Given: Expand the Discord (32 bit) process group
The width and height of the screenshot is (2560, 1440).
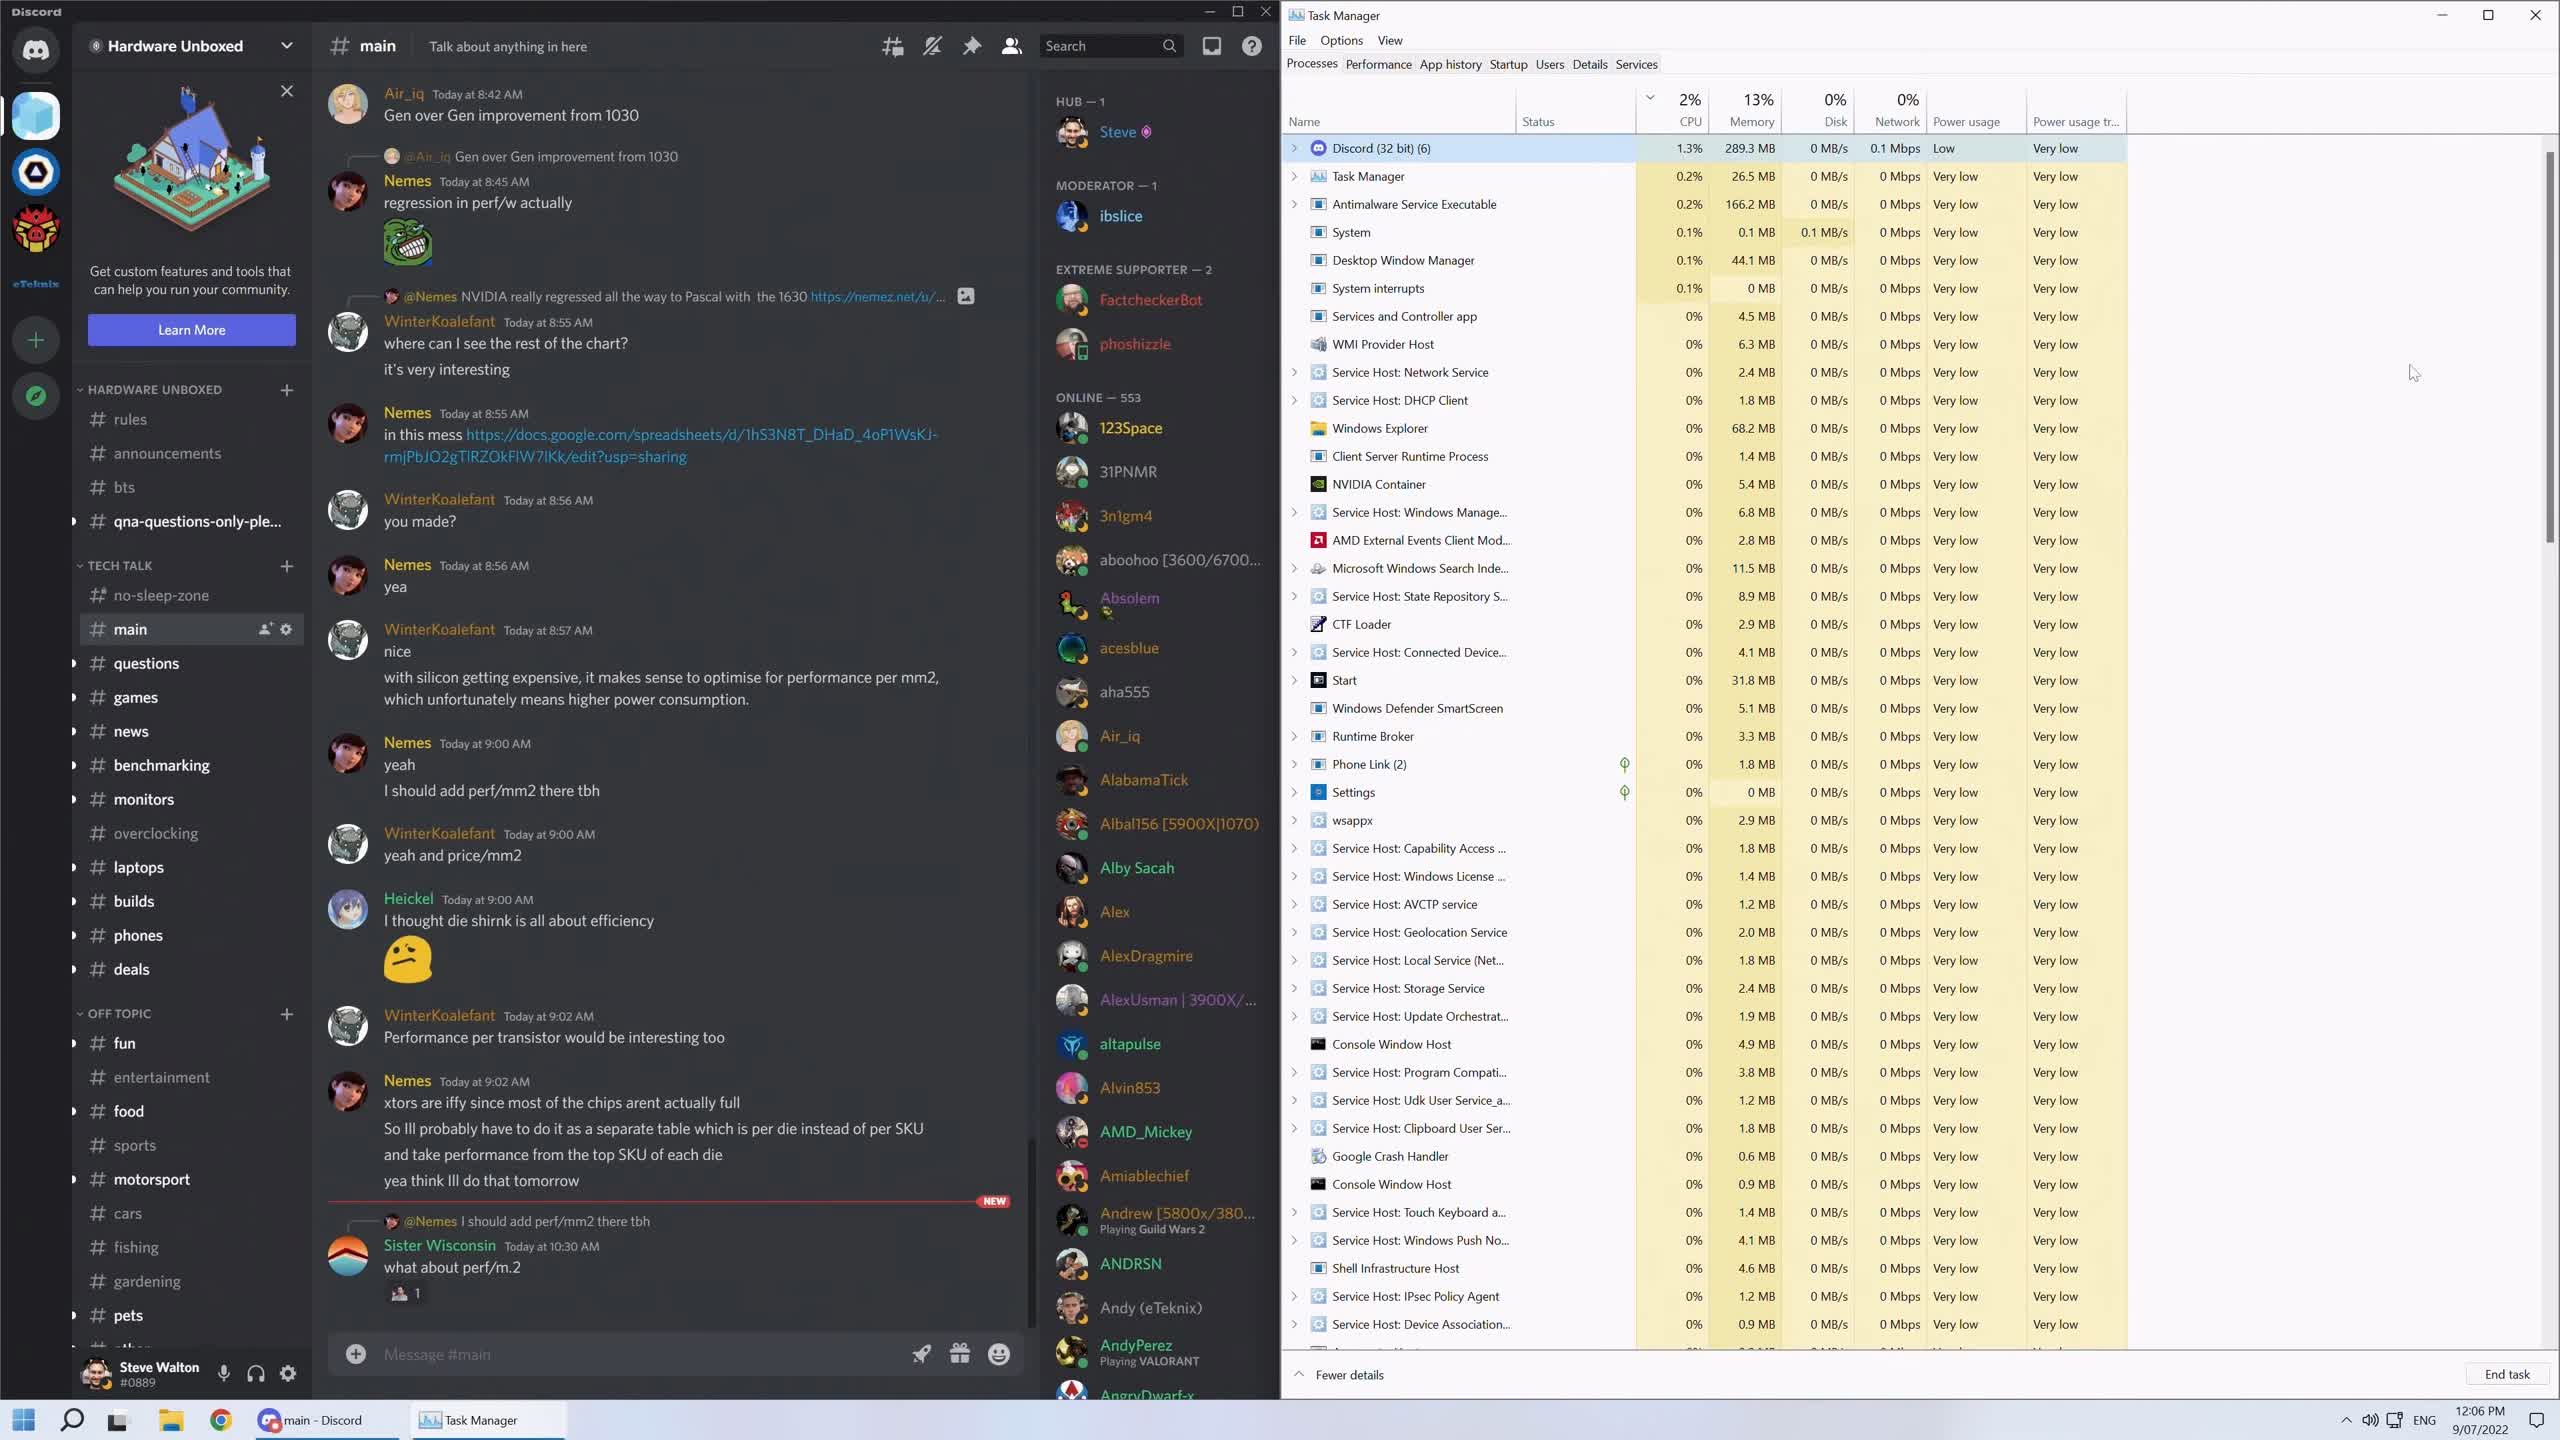Looking at the screenshot, I should pos(1294,148).
